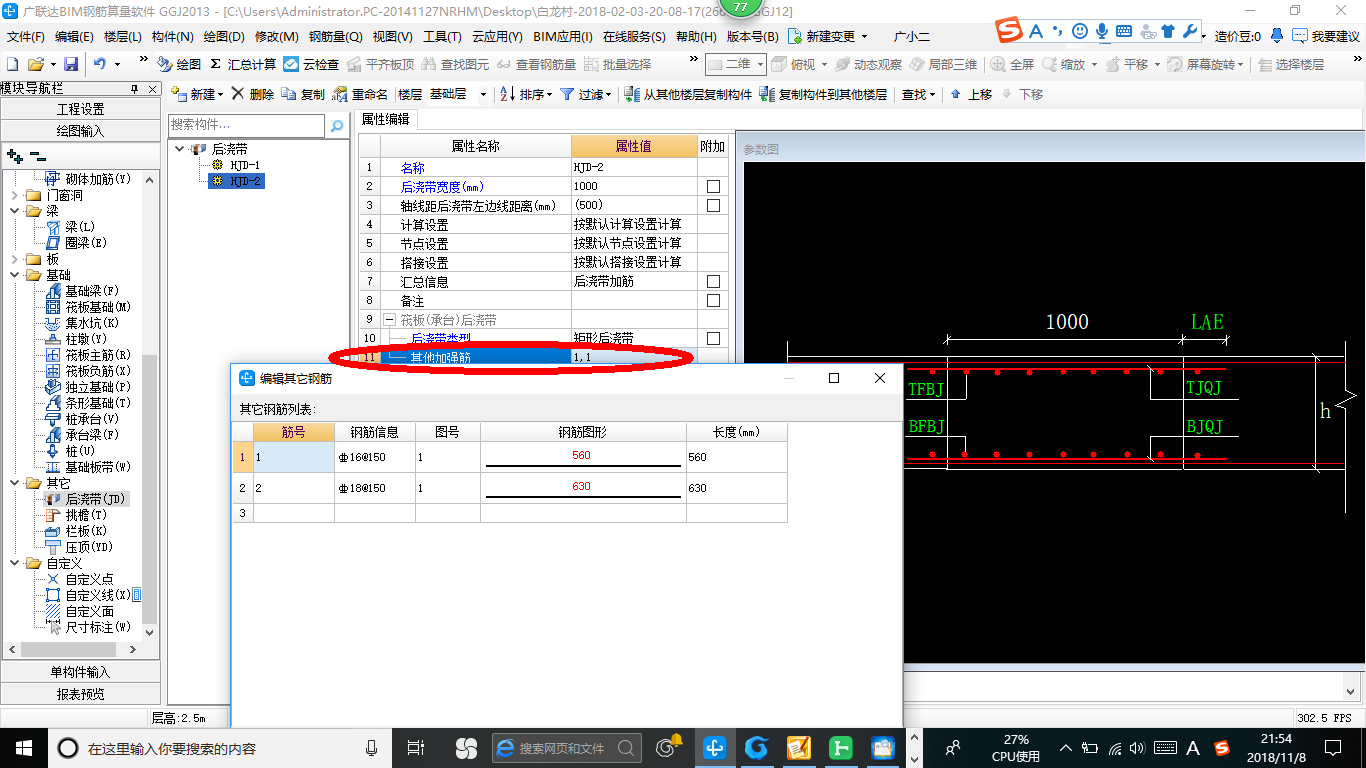Run 汇总计算 summary calculation
1366x768 pixels.
coord(243,64)
